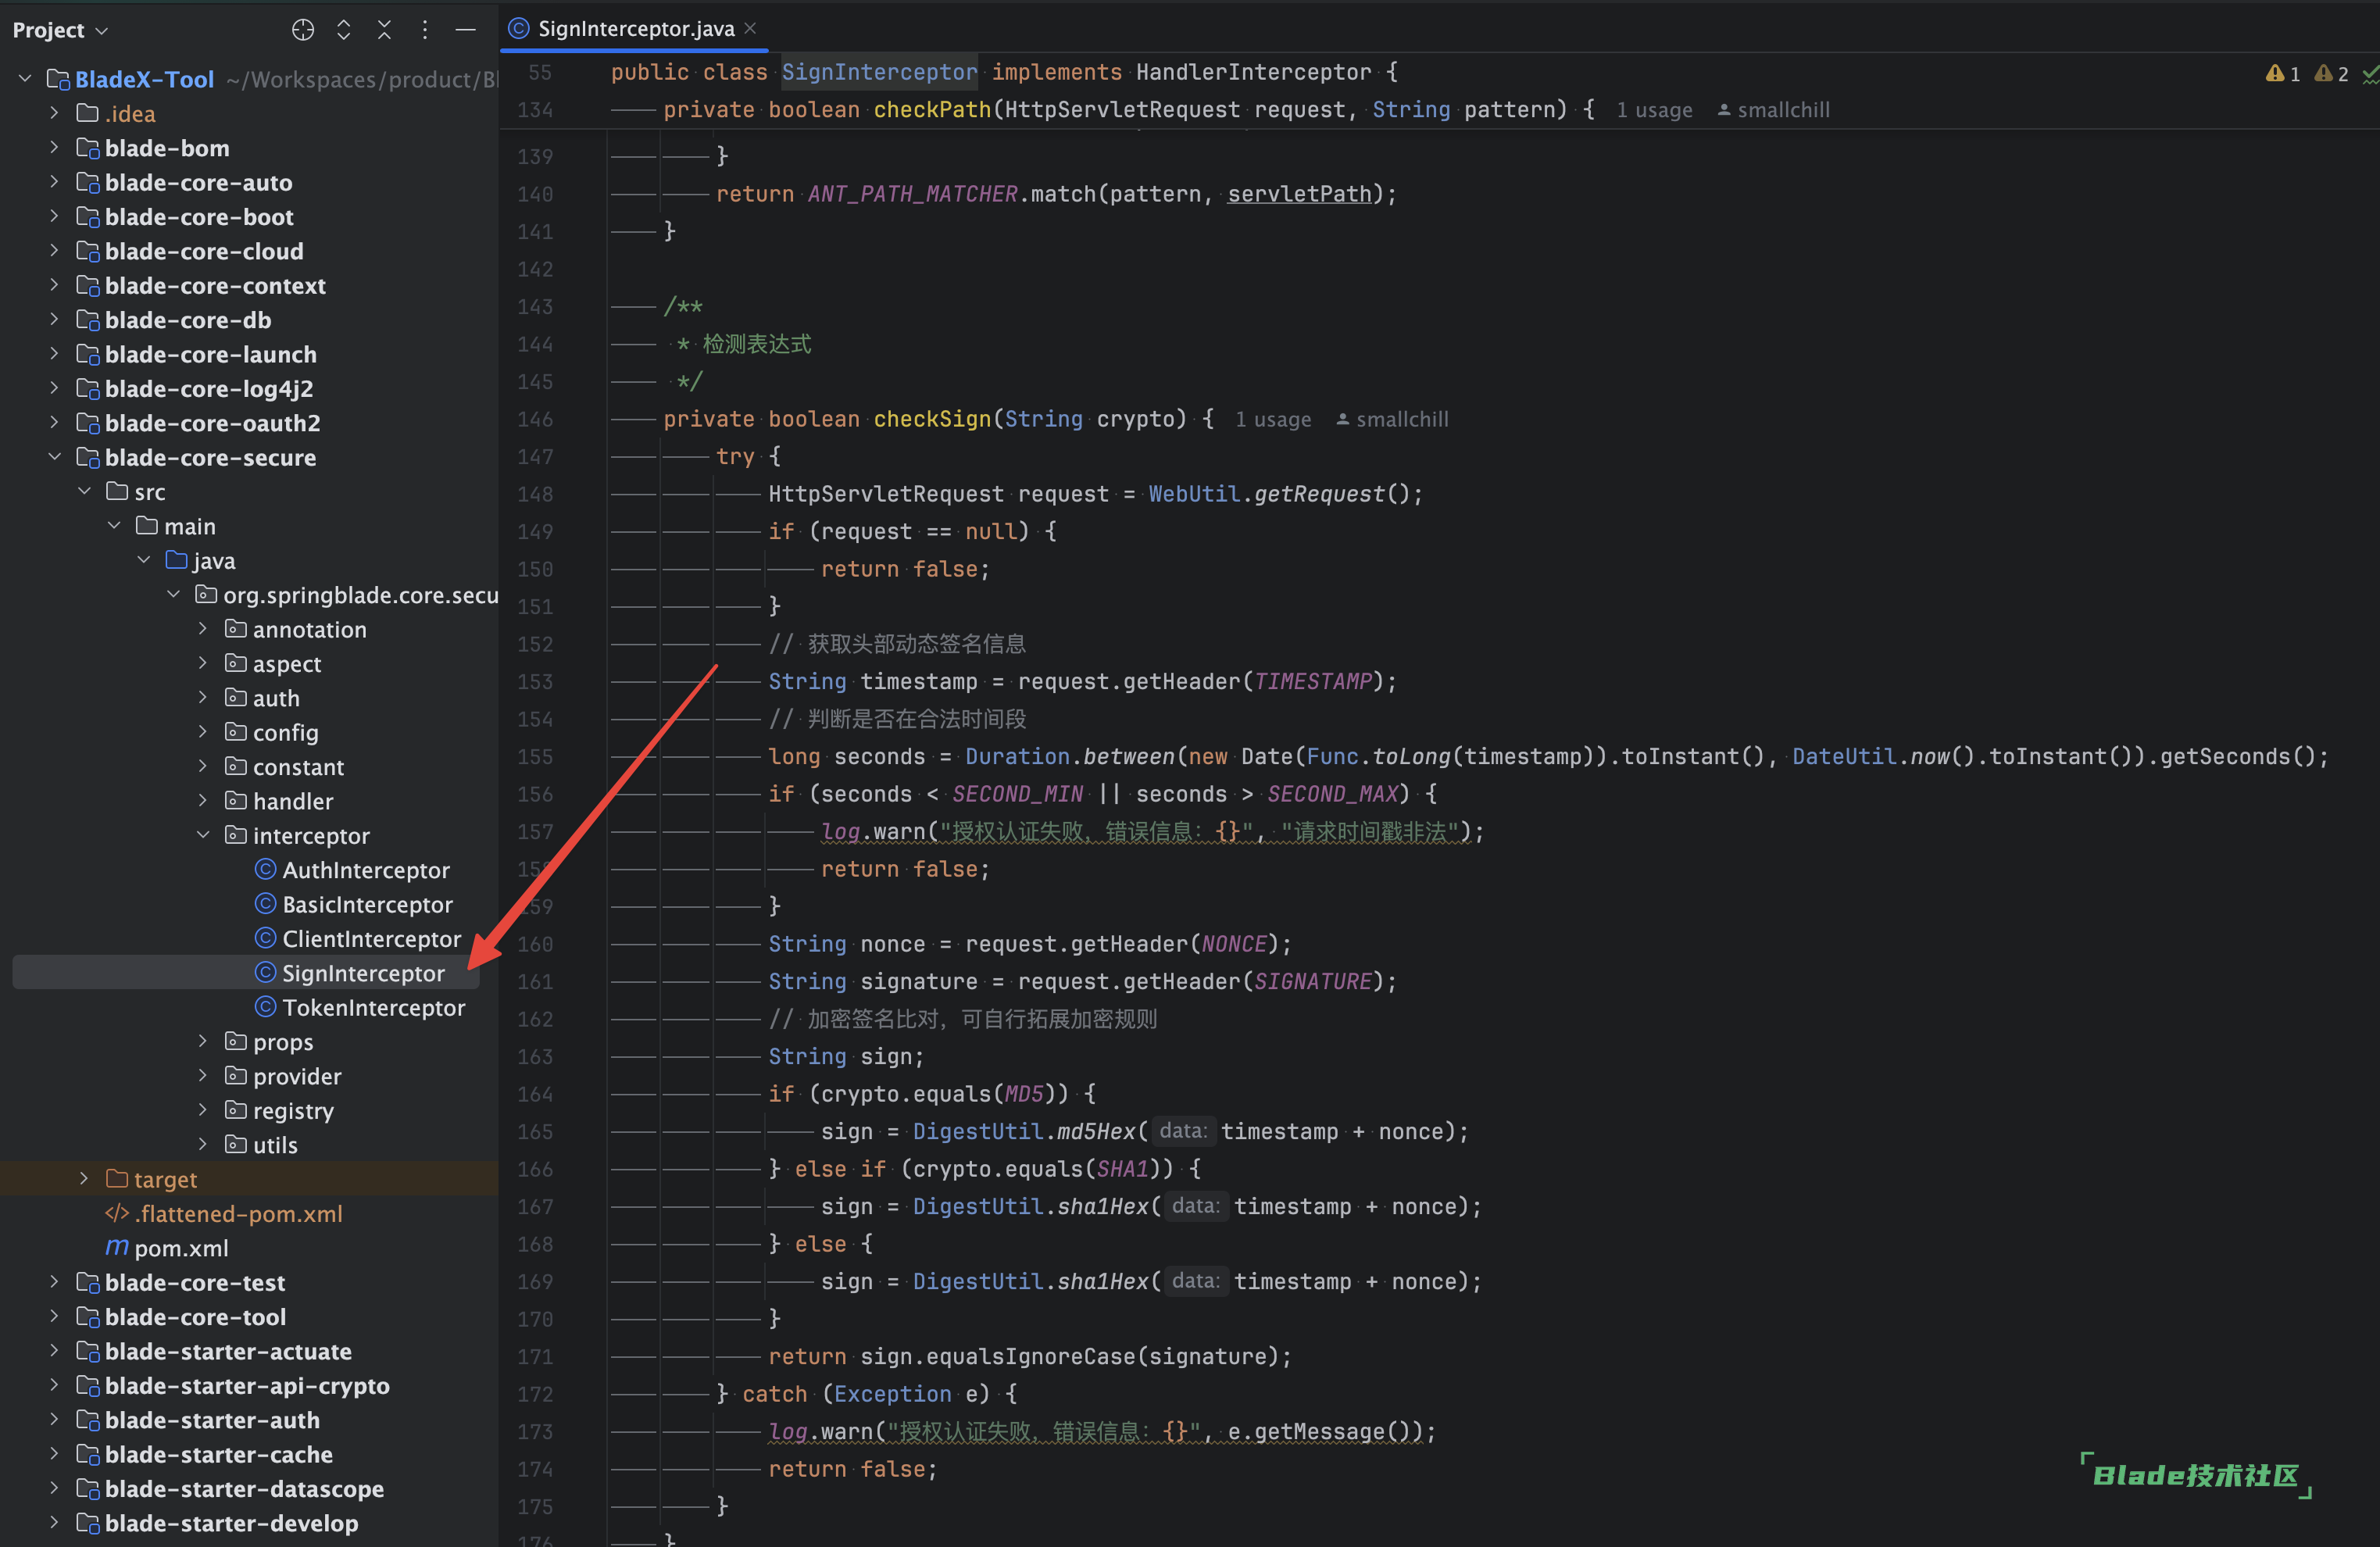This screenshot has height=1547, width=2380.
Task: Open the BasicInterceptor class
Action: [x=367, y=904]
